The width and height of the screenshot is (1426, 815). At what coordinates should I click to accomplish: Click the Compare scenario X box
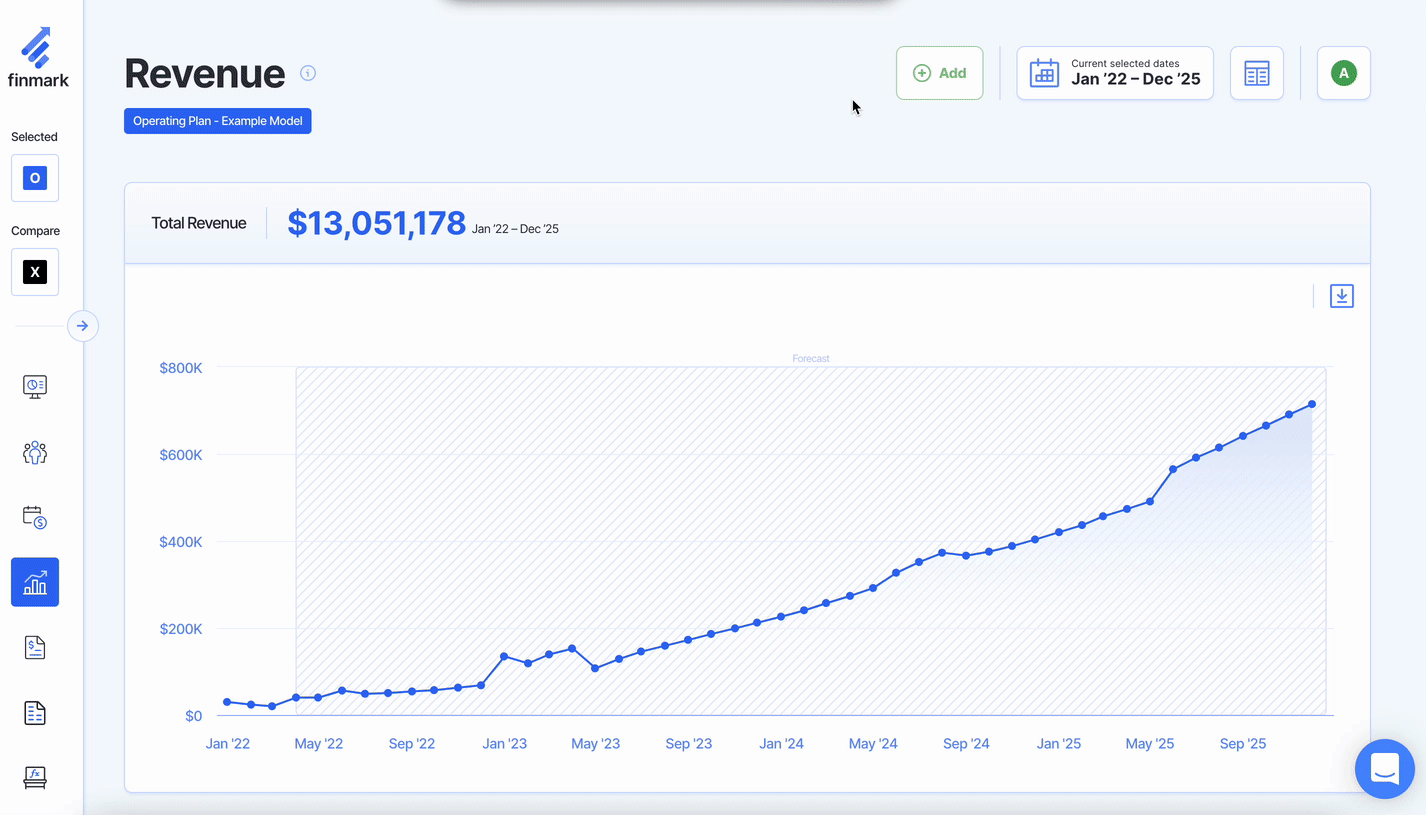pos(35,272)
